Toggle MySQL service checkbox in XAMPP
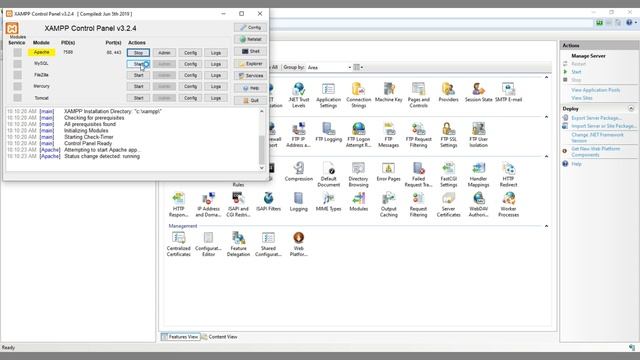Screen dimensions: 640x360 17,64
